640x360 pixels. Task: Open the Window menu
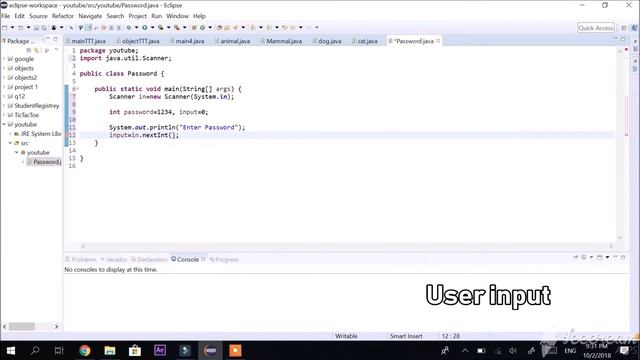coord(177,16)
